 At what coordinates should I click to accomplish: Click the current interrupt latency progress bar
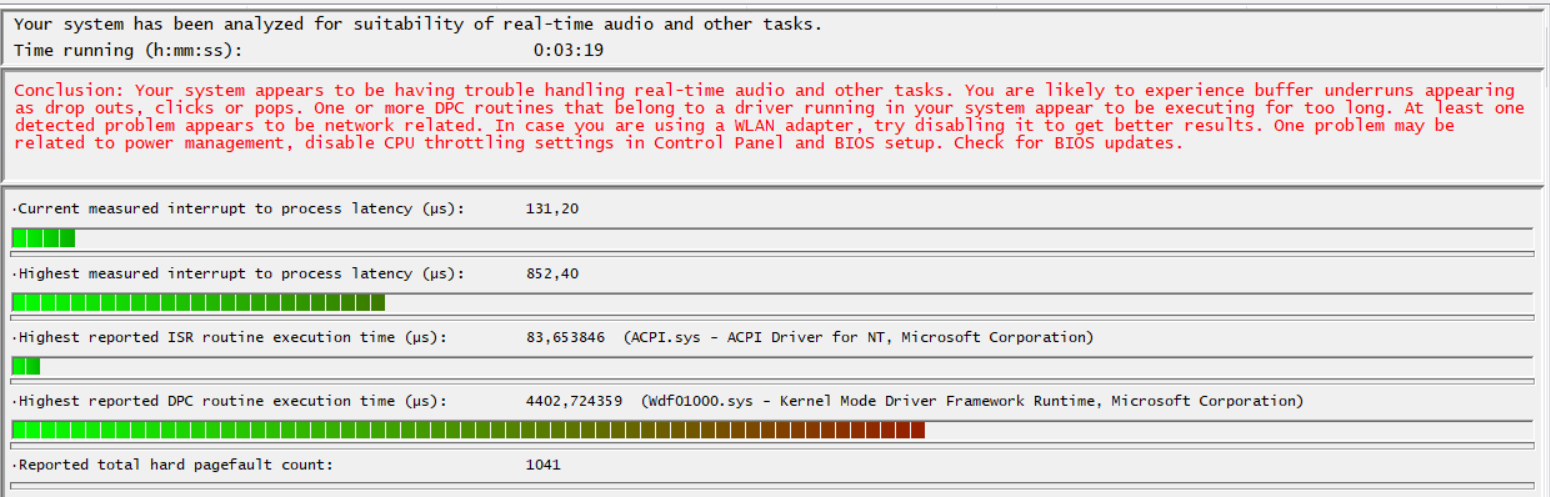(x=772, y=238)
